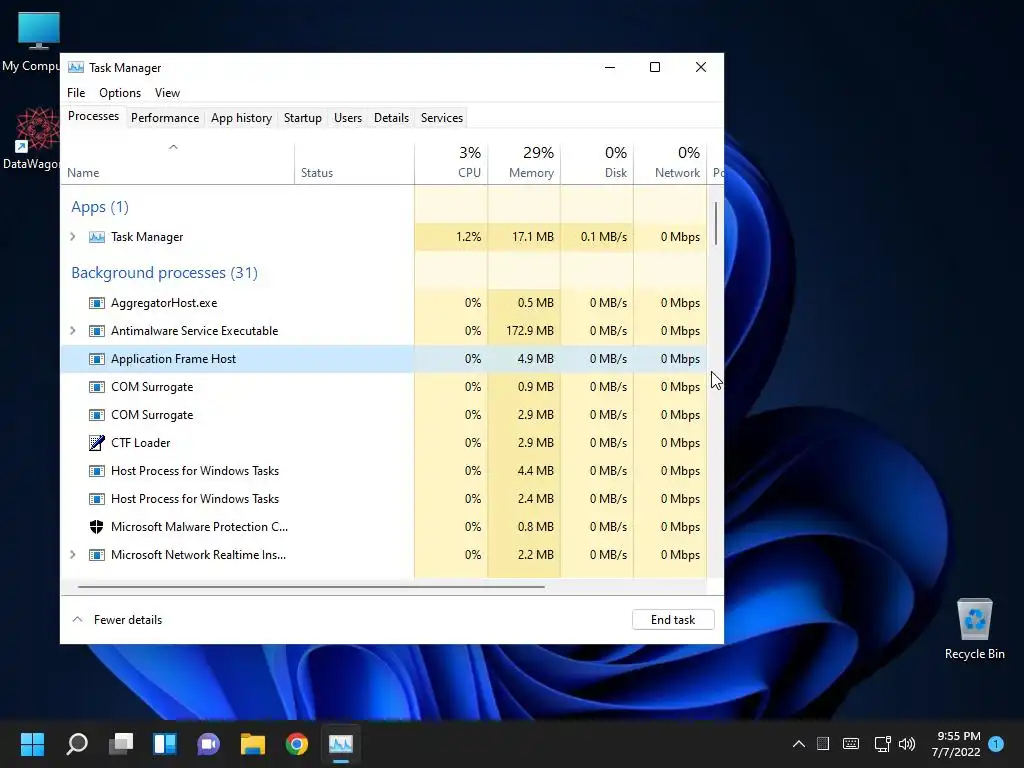Click the Antimalware Service Executable icon
Image resolution: width=1024 pixels, height=768 pixels.
click(x=97, y=331)
